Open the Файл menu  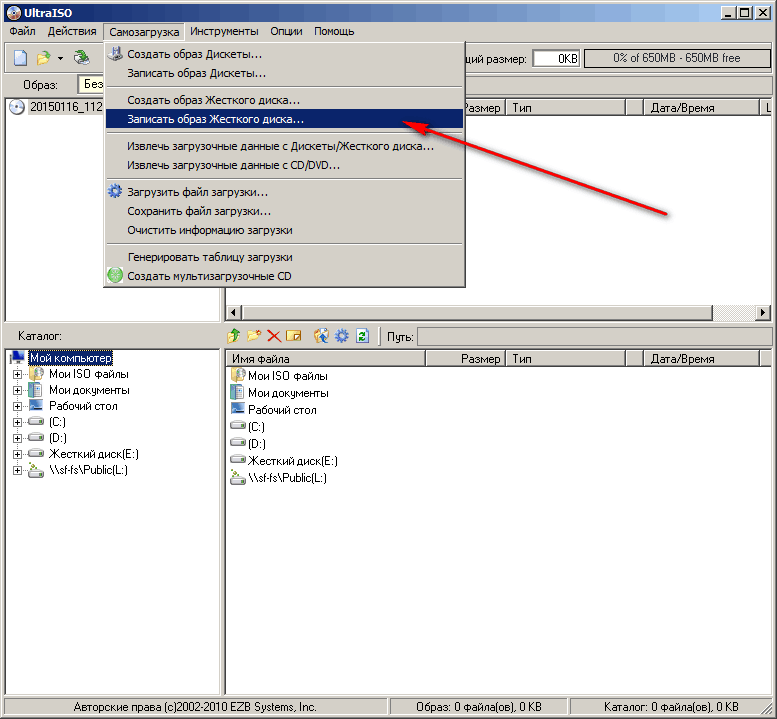point(22,31)
